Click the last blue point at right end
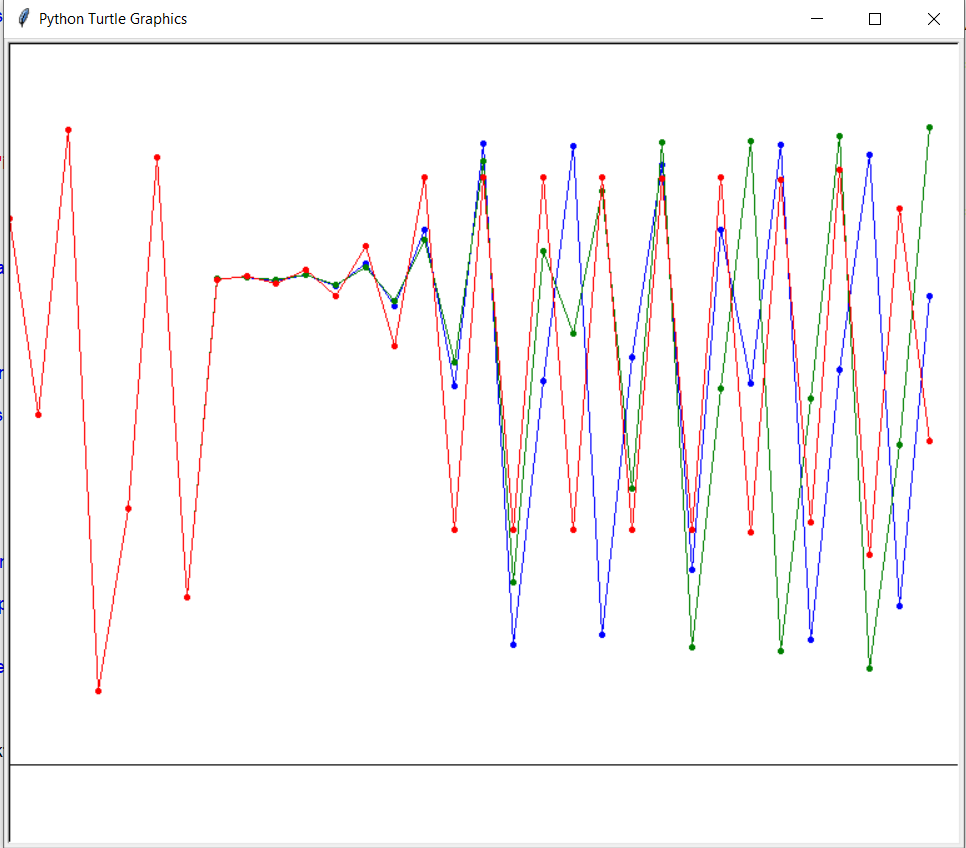The image size is (966, 848). pos(930,296)
